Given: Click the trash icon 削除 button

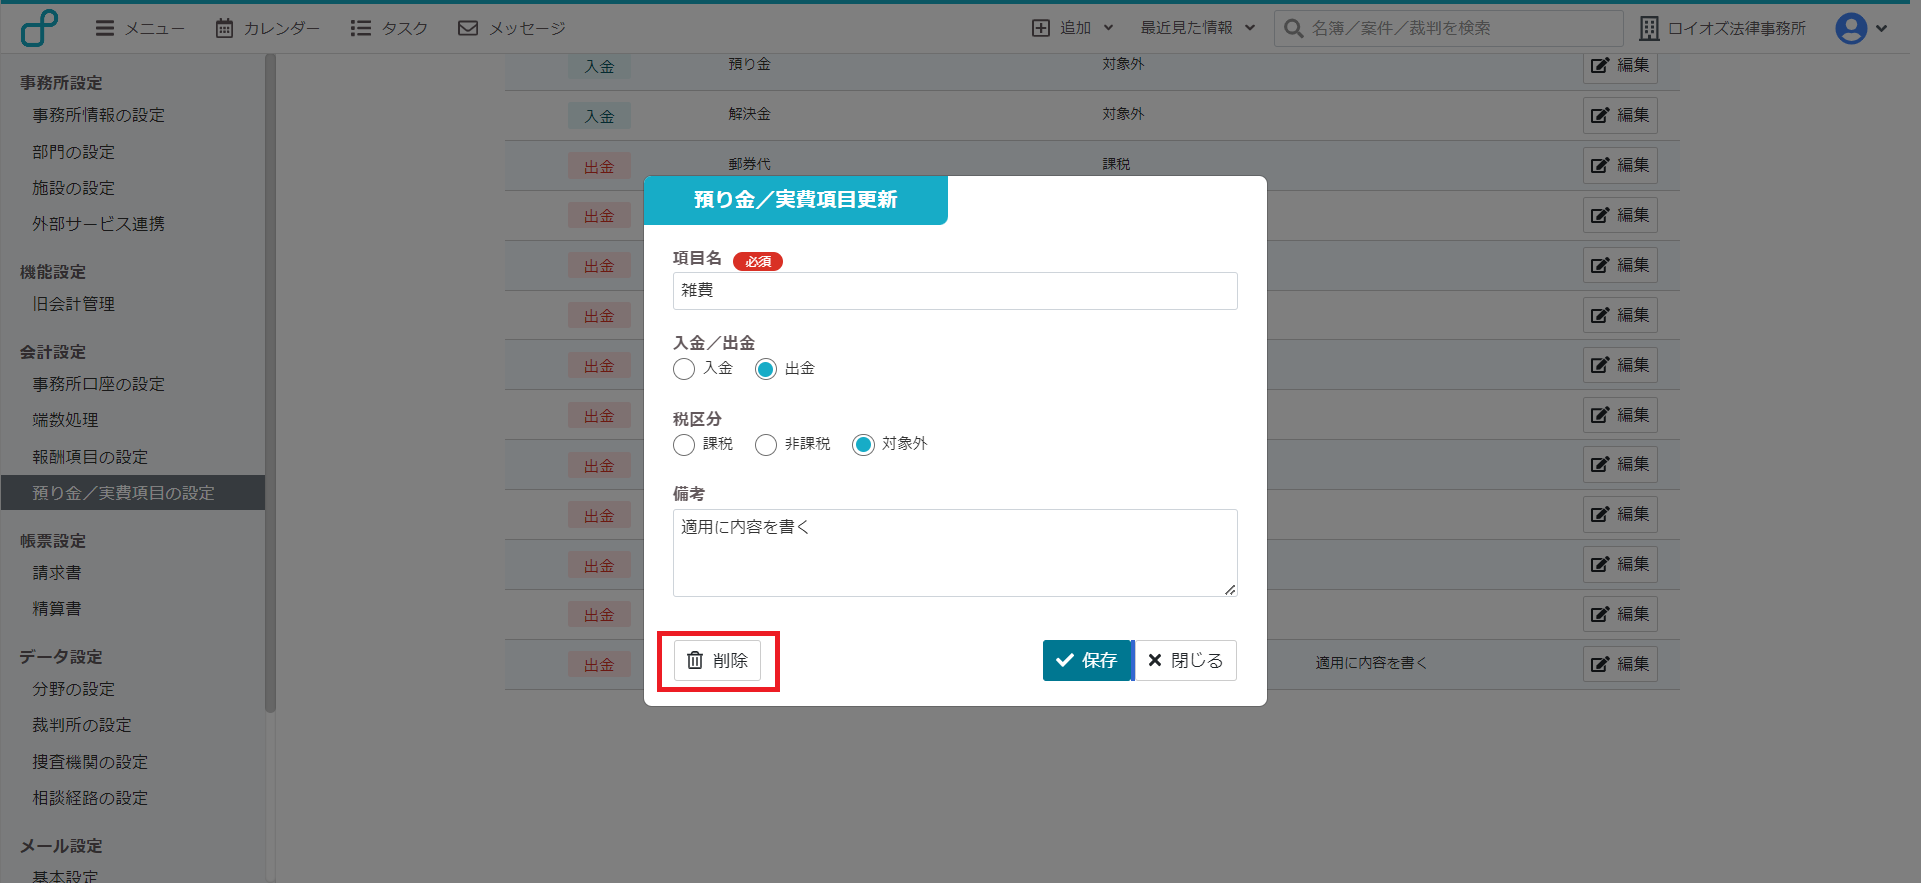Looking at the screenshot, I should pyautogui.click(x=717, y=661).
